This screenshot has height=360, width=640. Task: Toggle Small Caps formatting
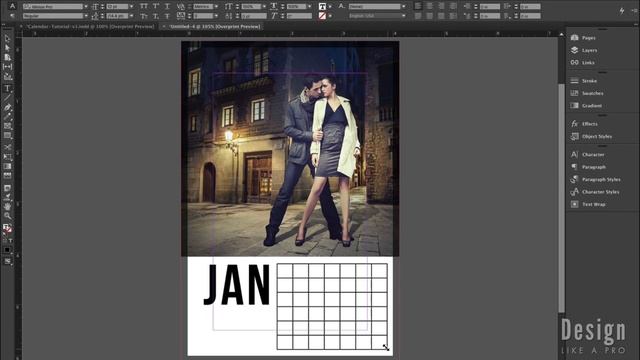point(144,16)
